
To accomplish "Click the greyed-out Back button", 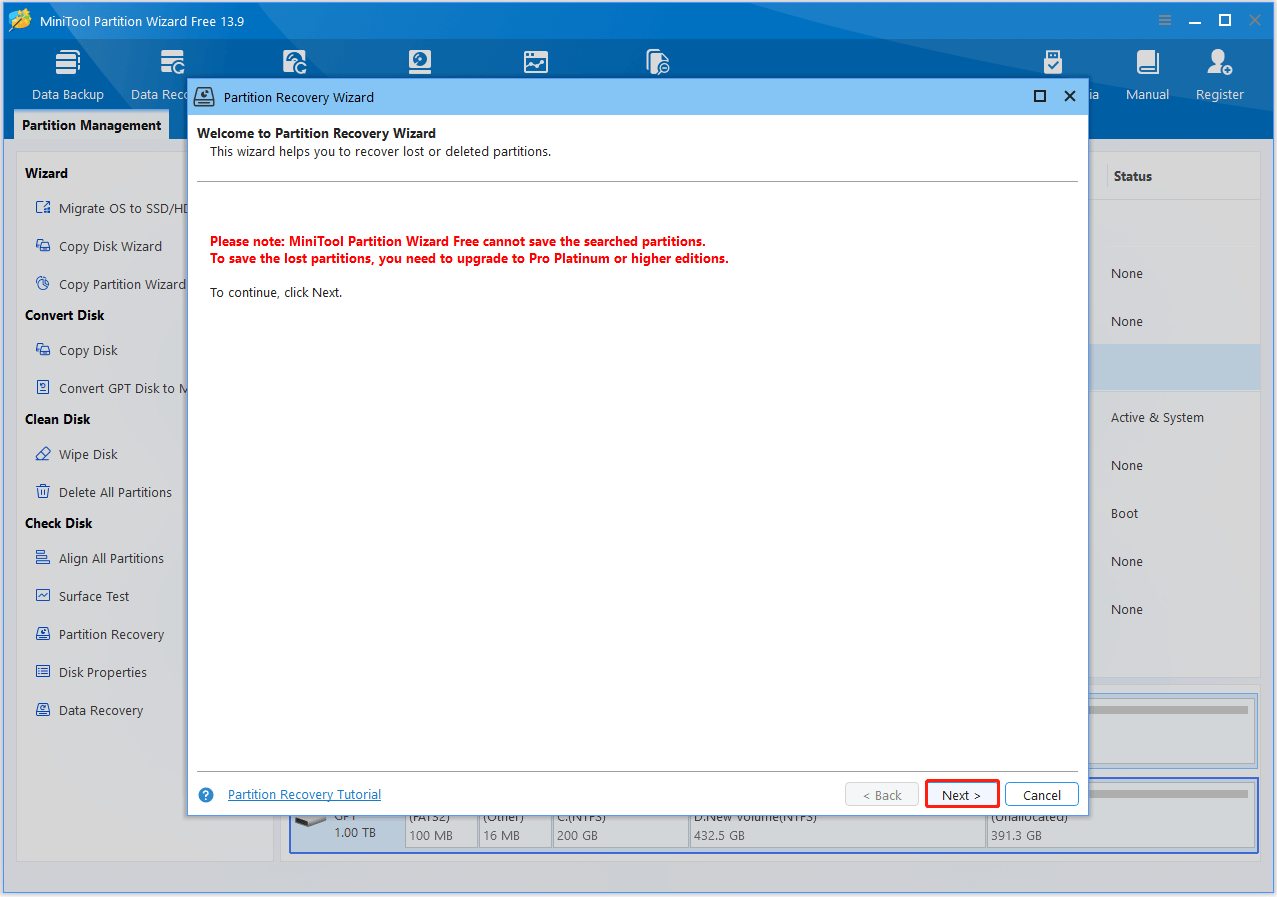I will 881,795.
